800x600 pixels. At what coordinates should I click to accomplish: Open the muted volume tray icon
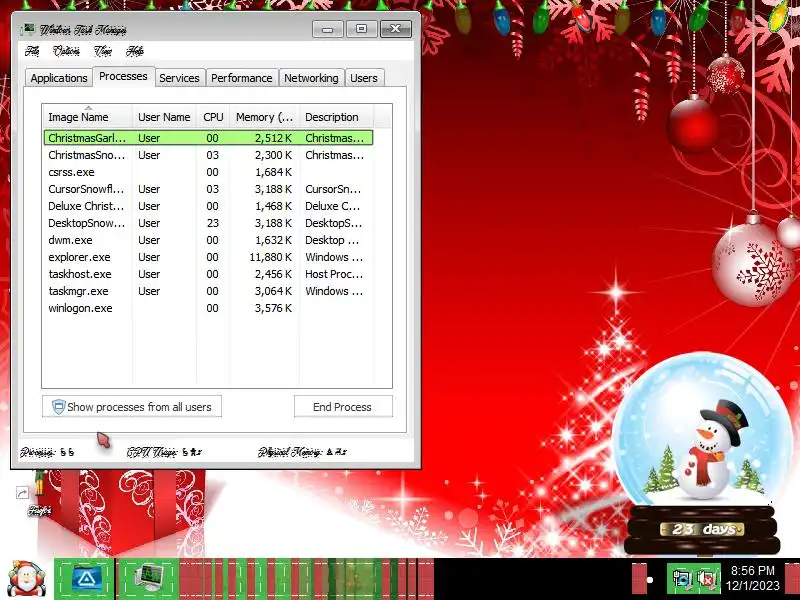pyautogui.click(x=707, y=579)
